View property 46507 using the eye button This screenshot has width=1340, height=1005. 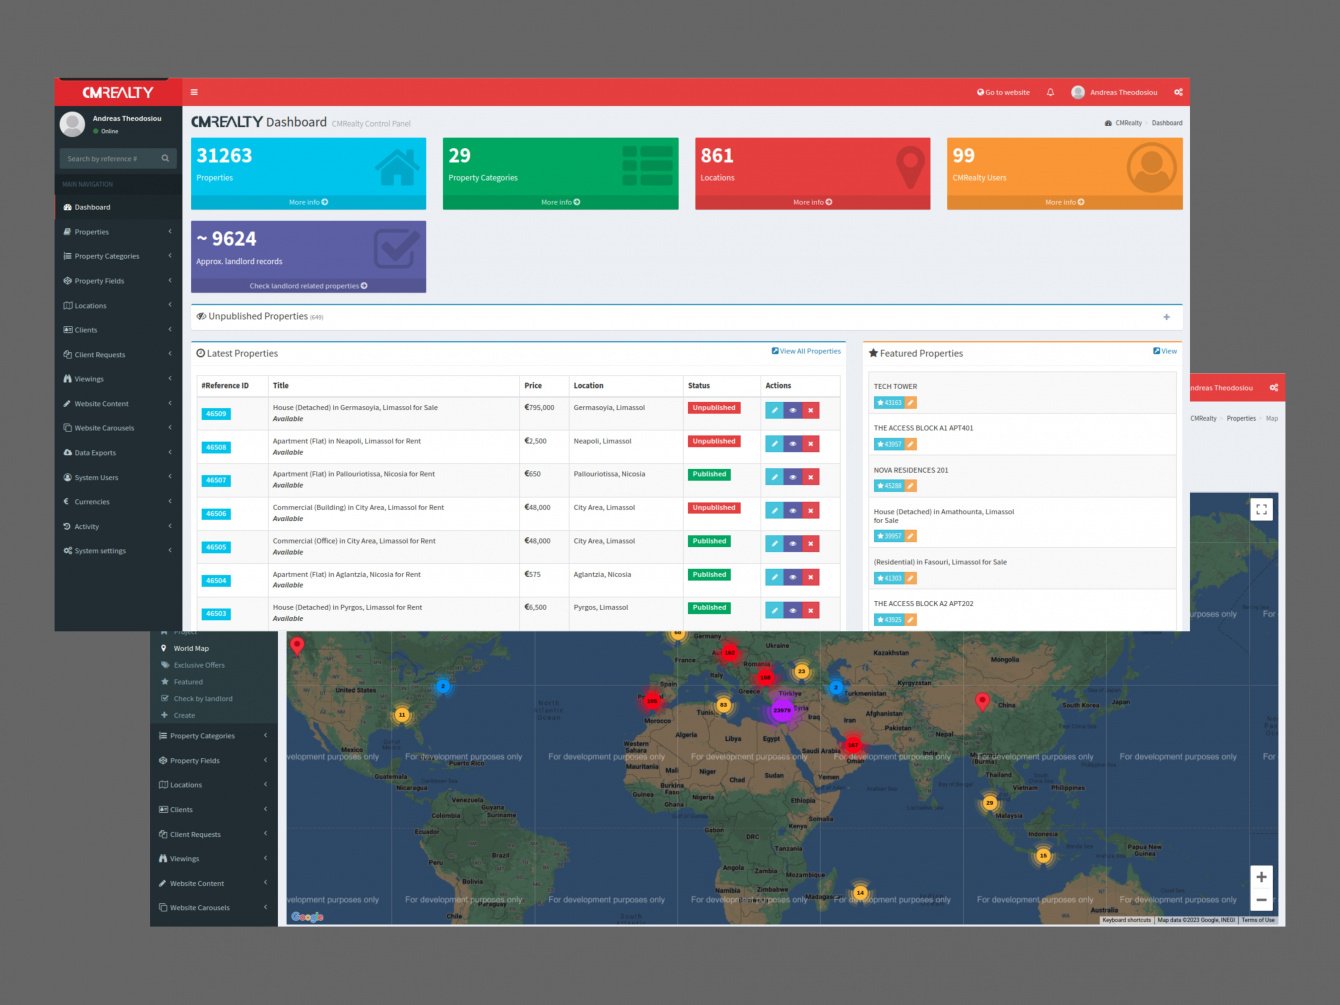click(x=793, y=477)
